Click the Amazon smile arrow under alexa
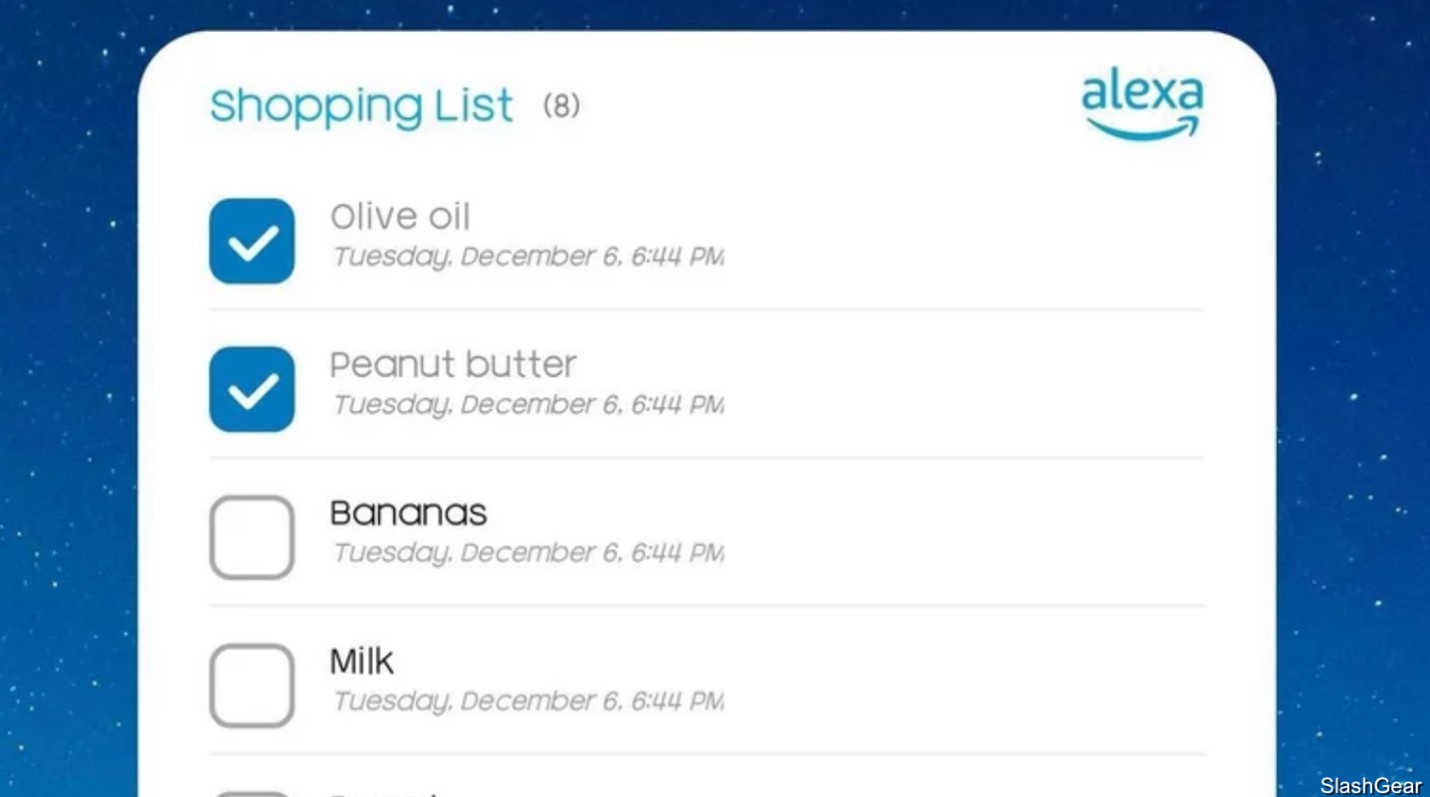 (1142, 129)
